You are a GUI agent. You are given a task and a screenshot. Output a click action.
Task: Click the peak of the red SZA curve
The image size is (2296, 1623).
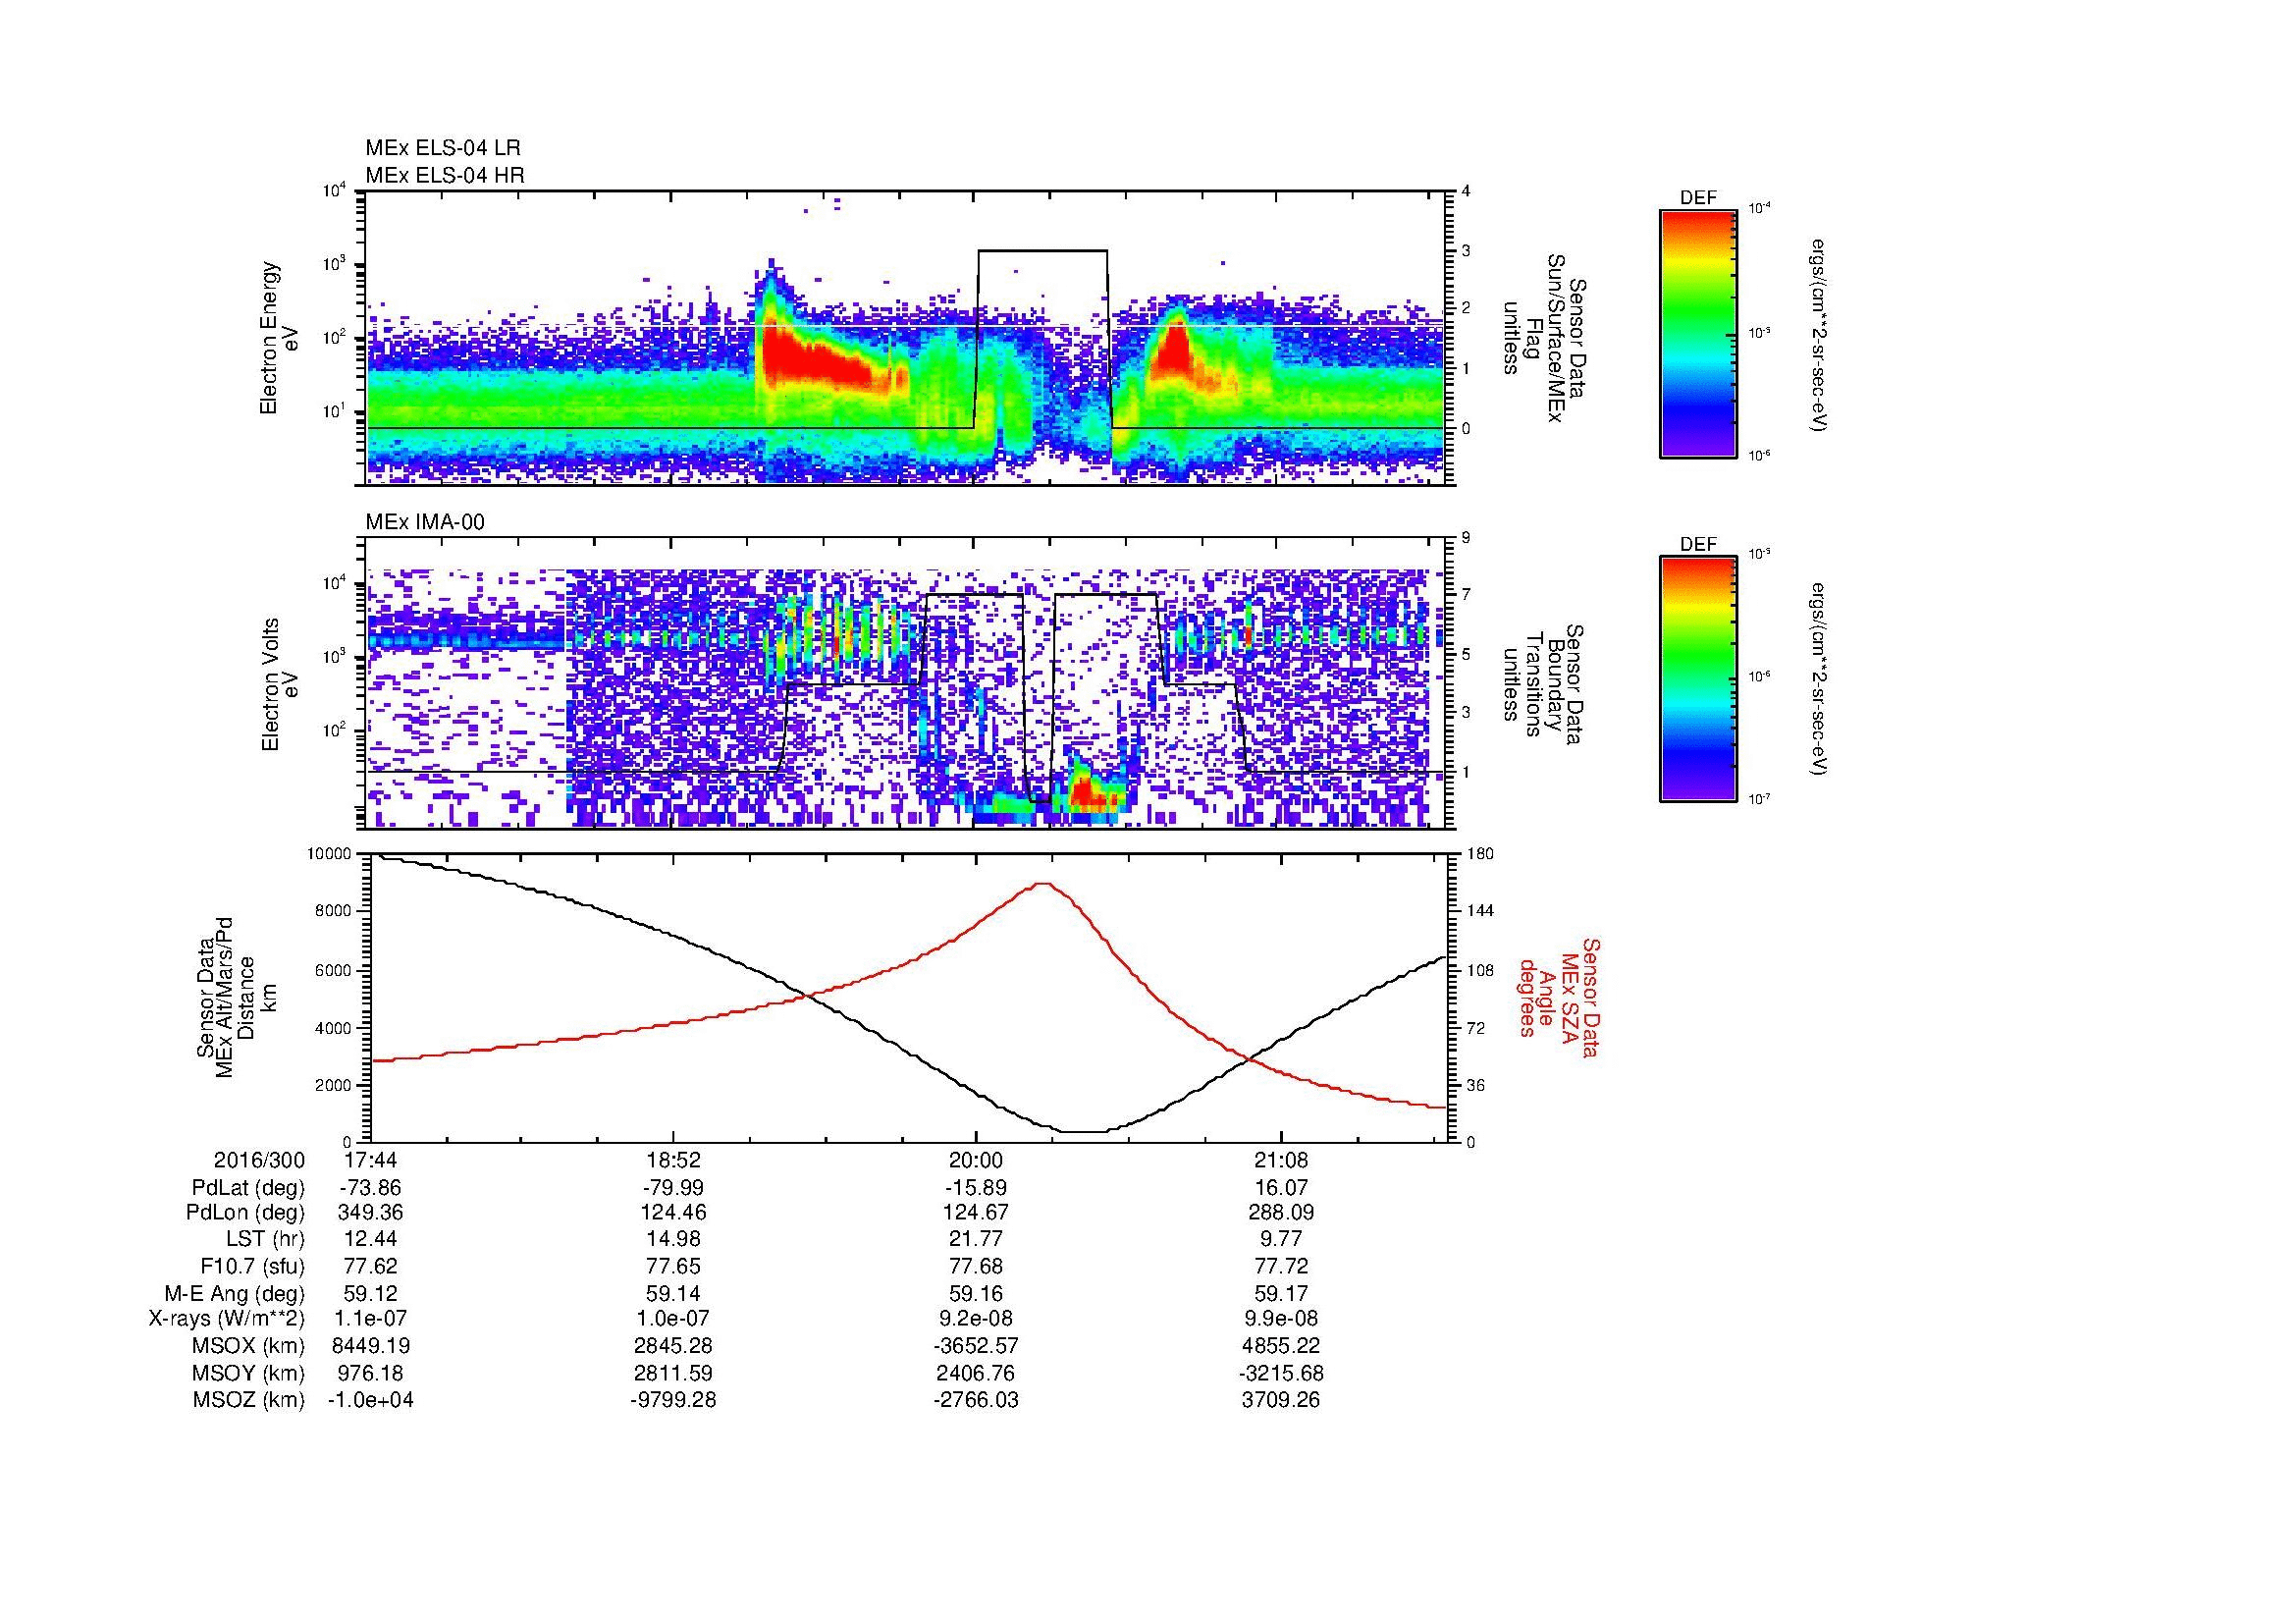pos(1043,884)
